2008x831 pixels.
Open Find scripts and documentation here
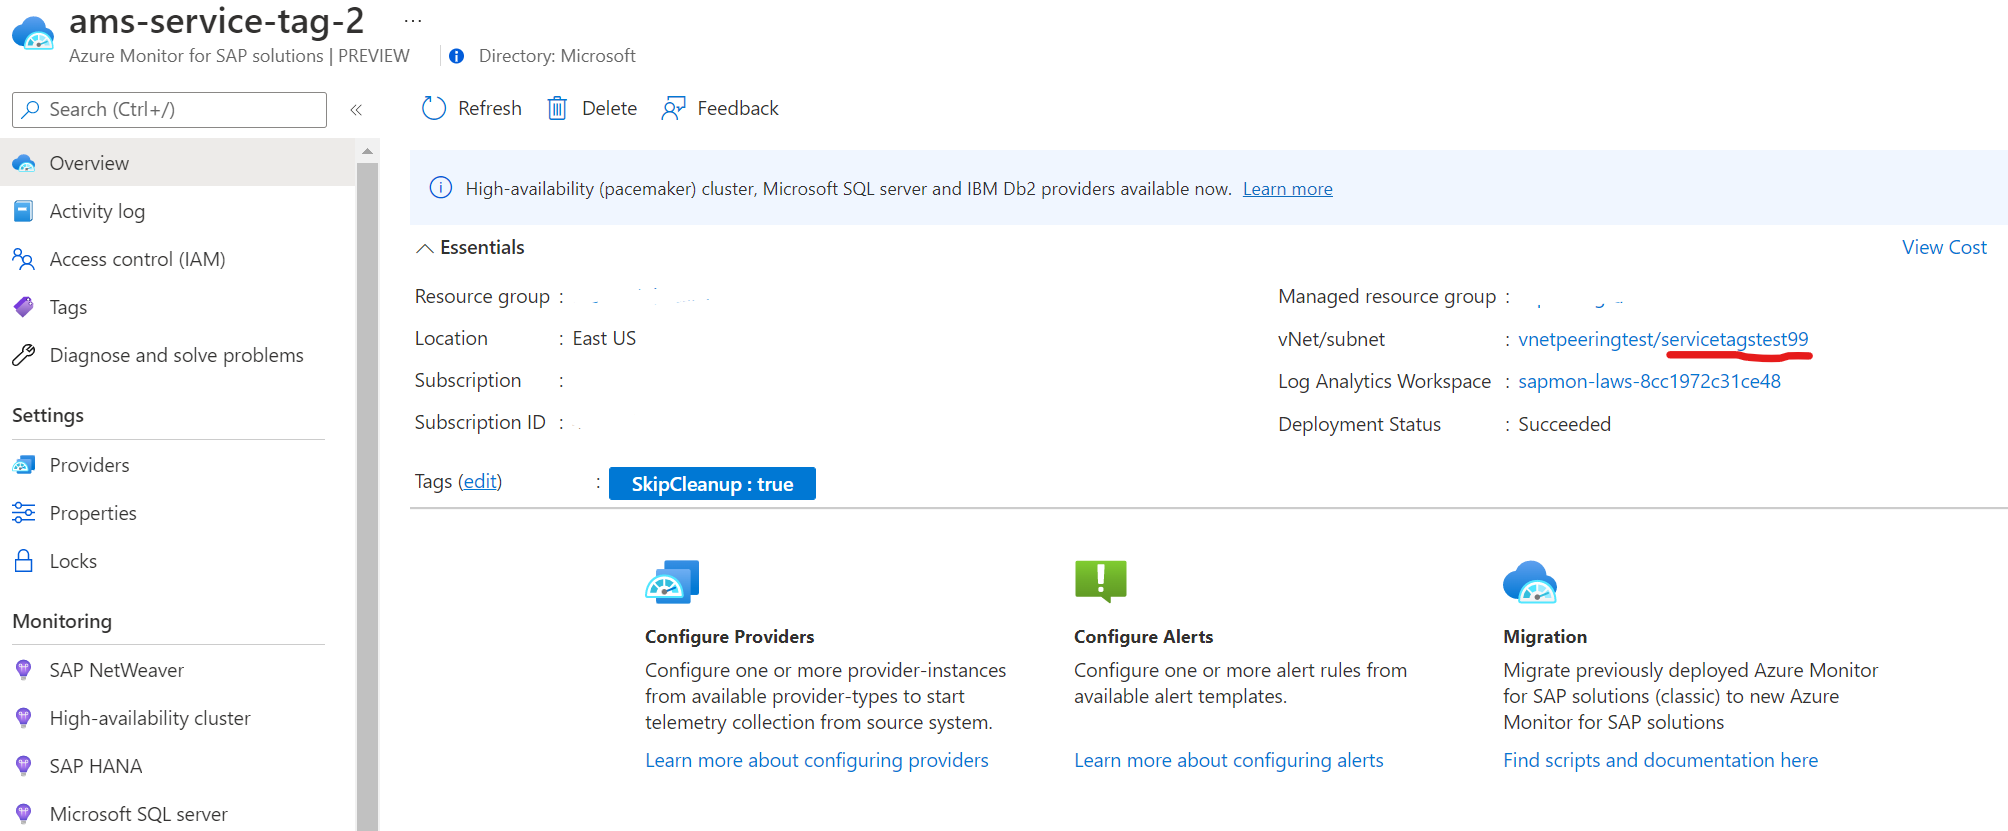[1660, 760]
